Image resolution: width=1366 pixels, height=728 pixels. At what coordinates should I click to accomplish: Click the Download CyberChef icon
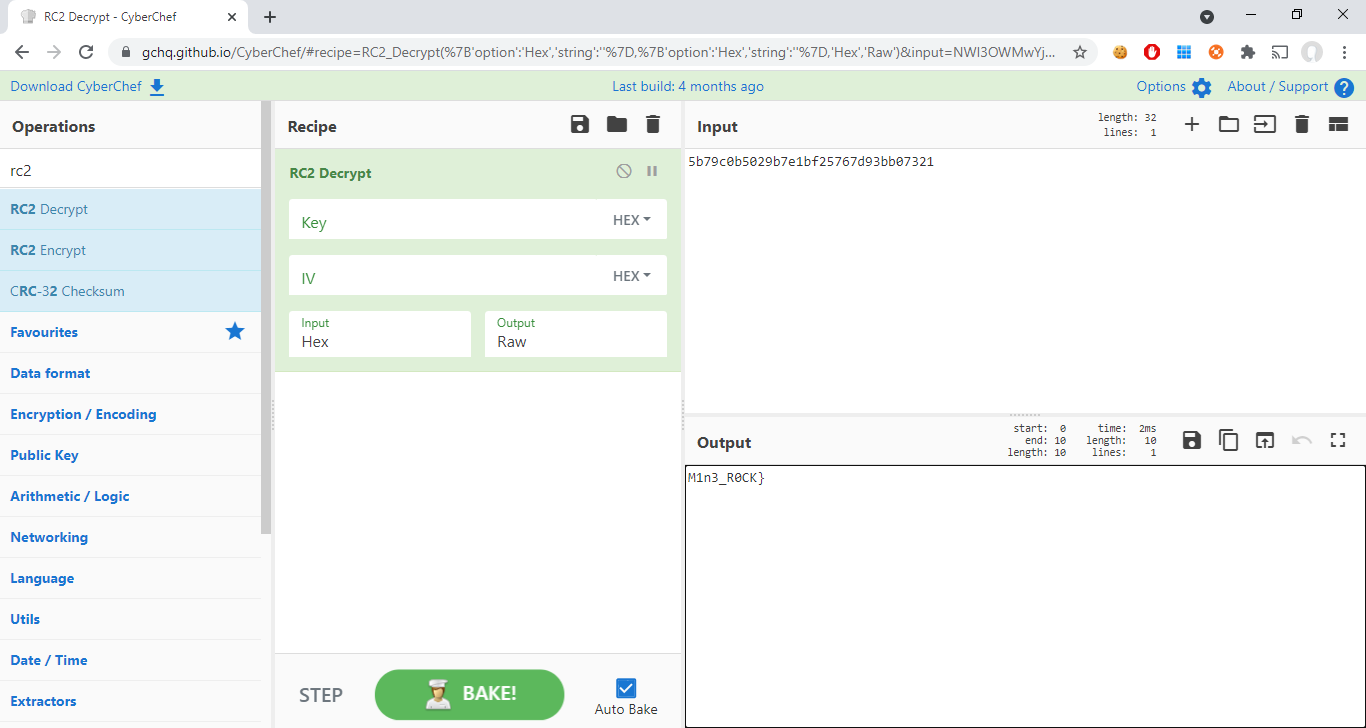157,87
